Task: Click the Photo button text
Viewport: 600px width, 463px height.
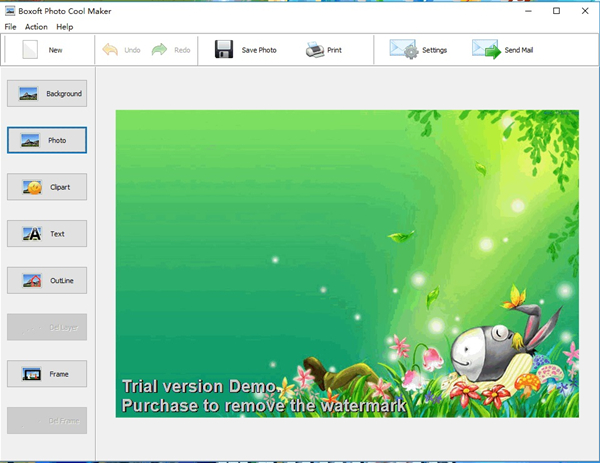Action: pyautogui.click(x=57, y=140)
